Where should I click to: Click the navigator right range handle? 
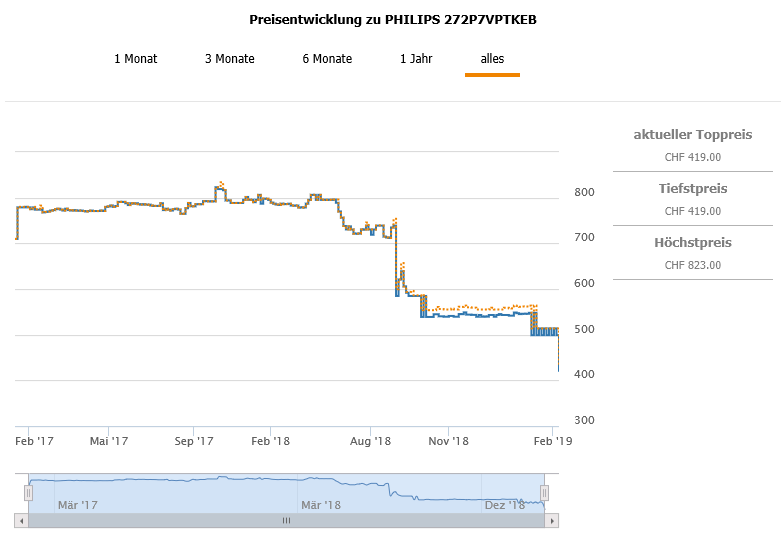pyautogui.click(x=545, y=492)
